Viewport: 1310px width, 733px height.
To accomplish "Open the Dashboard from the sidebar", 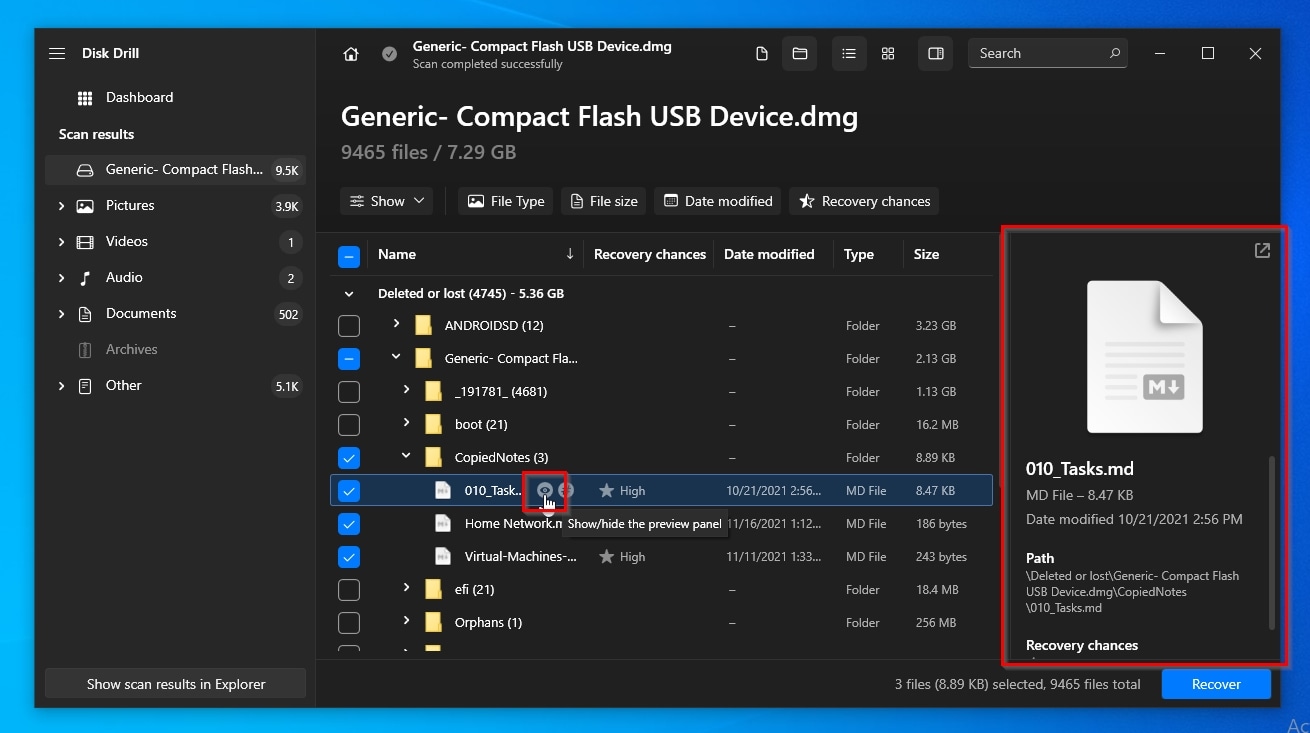I will pyautogui.click(x=139, y=97).
